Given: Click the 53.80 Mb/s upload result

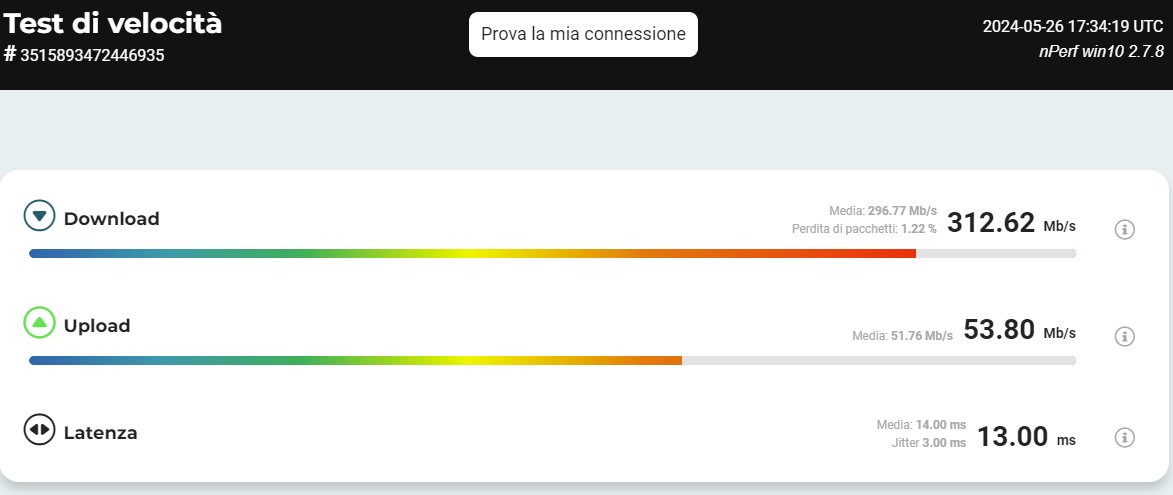Looking at the screenshot, I should coord(1019,330).
